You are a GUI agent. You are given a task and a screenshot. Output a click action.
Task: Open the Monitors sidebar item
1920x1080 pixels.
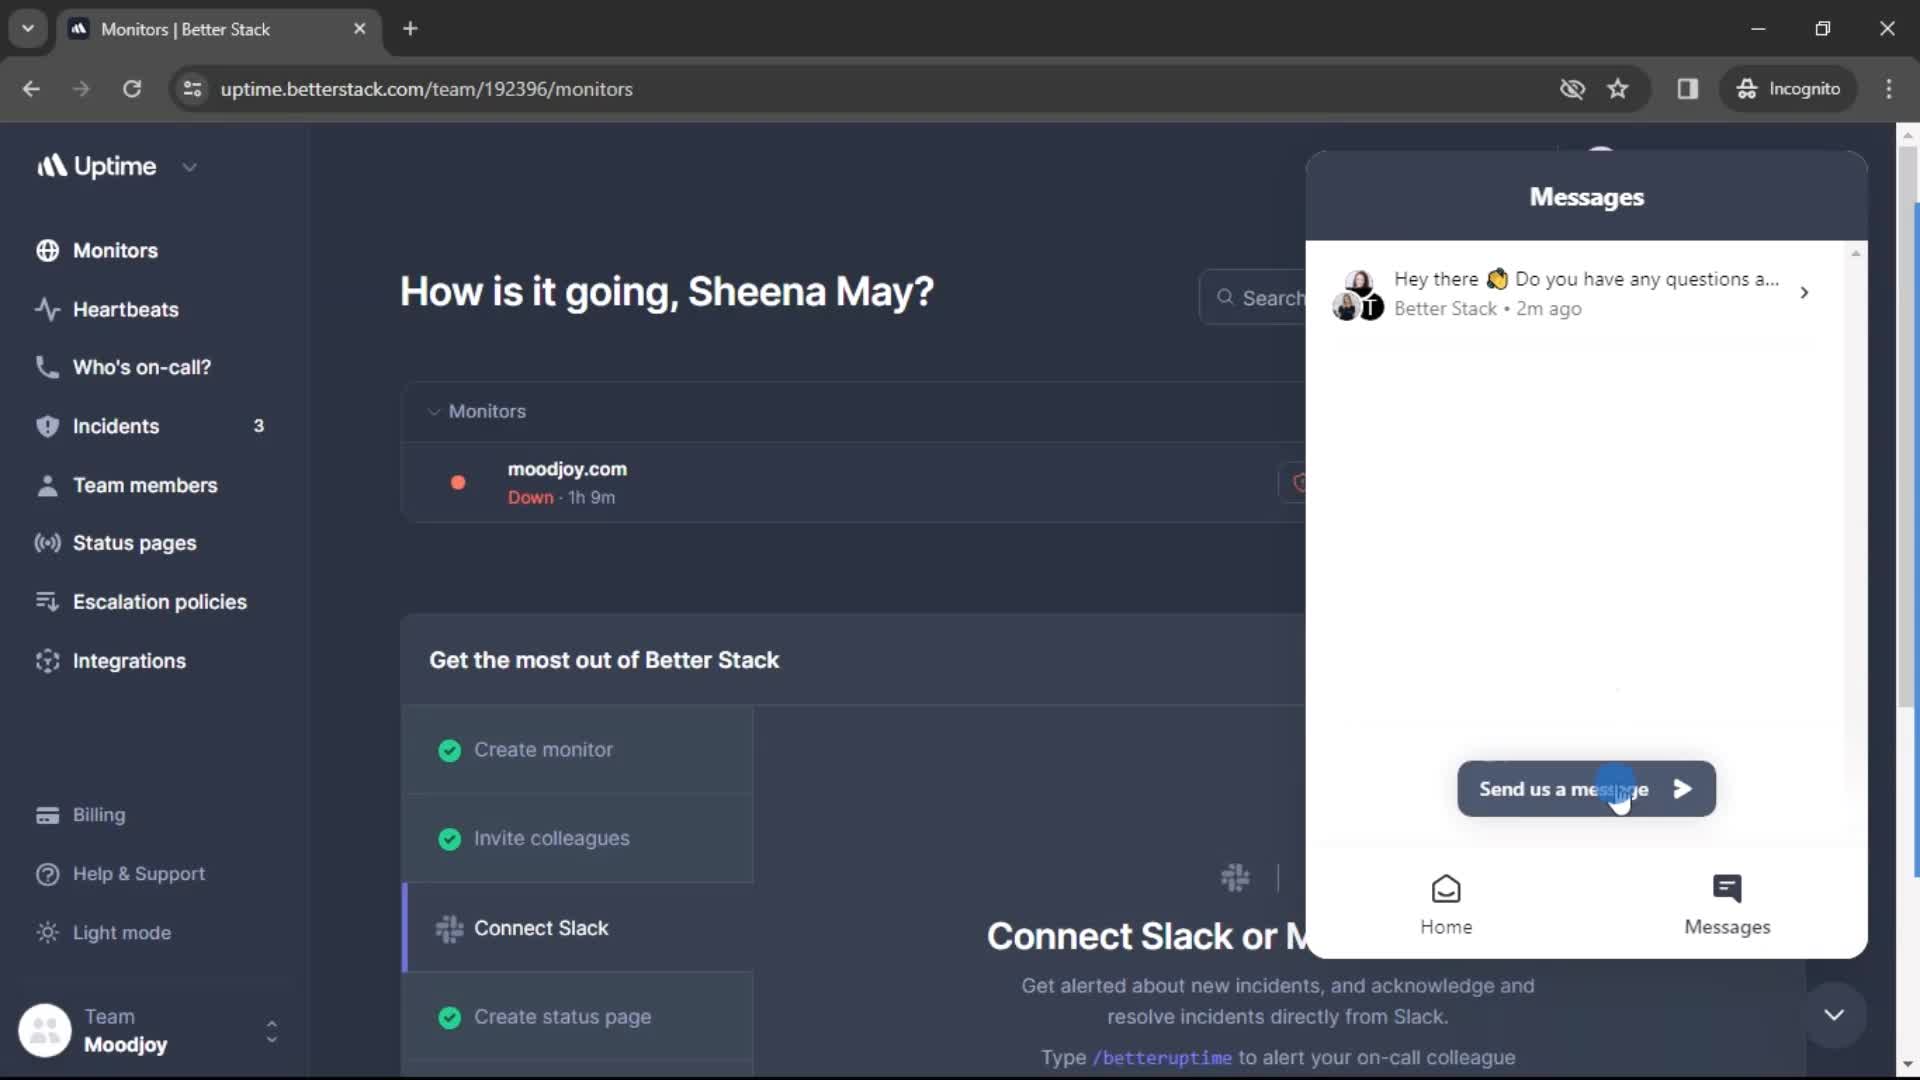[115, 250]
